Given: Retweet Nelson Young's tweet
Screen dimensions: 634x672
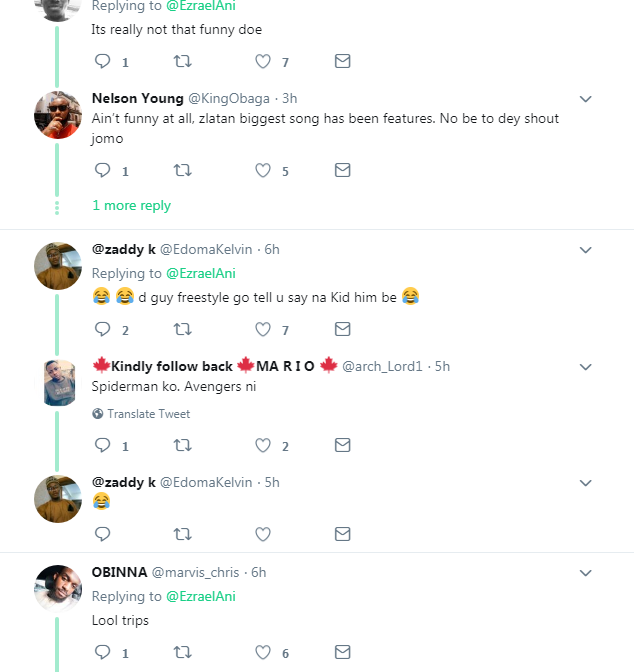Looking at the screenshot, I should click(x=183, y=171).
